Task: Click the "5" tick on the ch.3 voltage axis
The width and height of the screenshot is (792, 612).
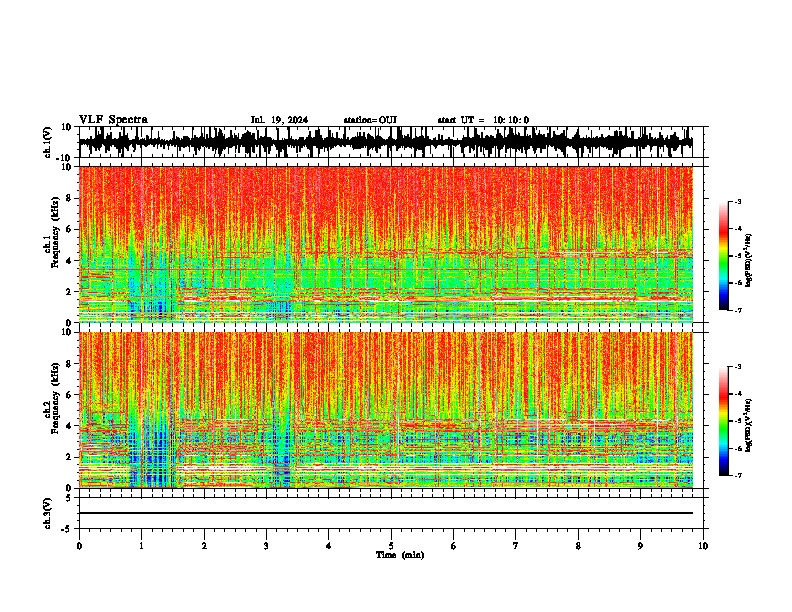Action: pos(70,498)
